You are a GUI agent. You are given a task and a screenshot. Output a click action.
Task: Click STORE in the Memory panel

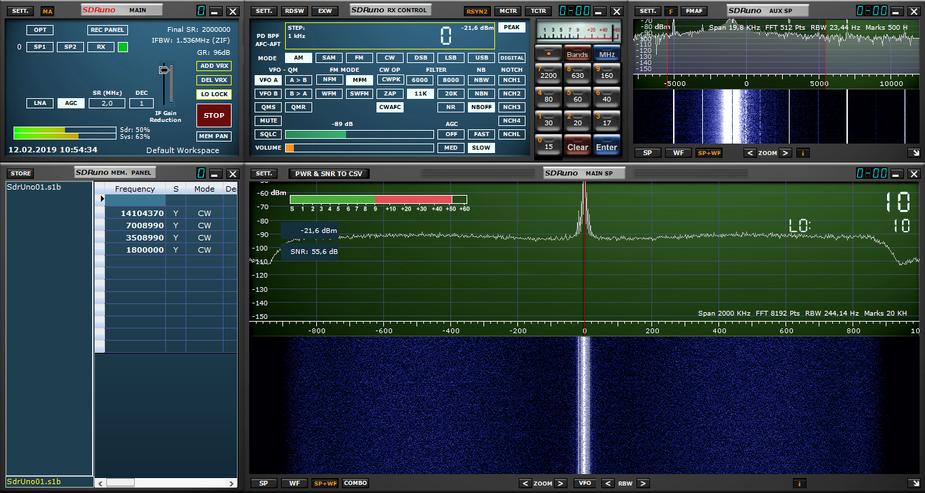click(21, 173)
